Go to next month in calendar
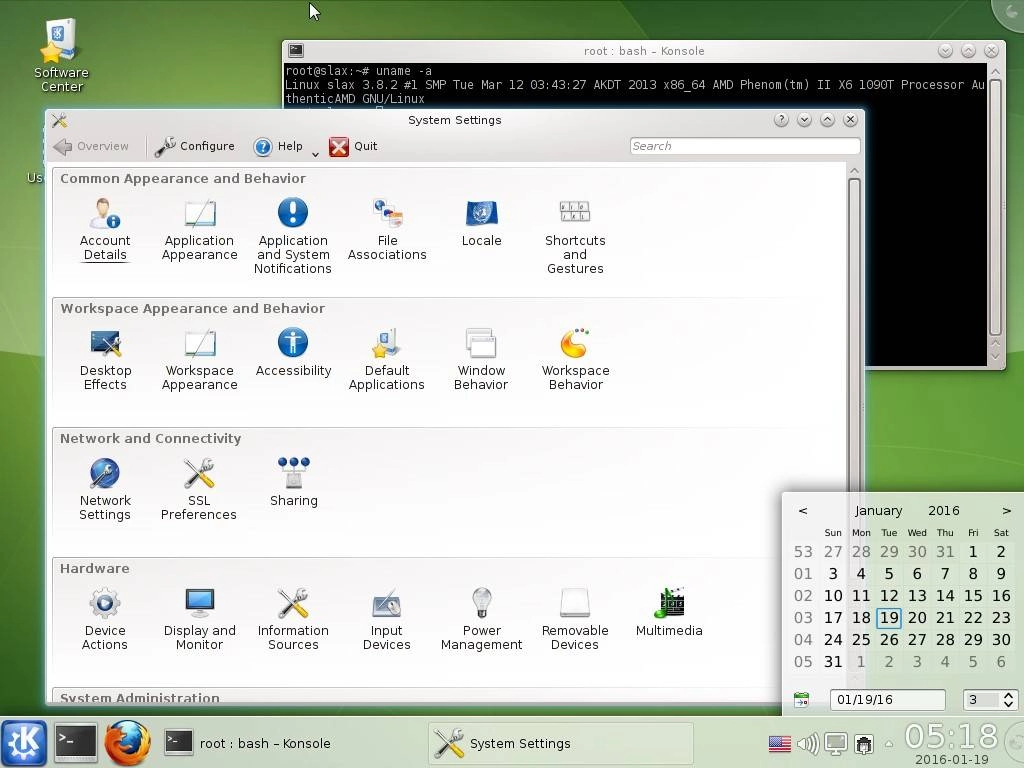The width and height of the screenshot is (1024, 768). pyautogui.click(x=1006, y=511)
